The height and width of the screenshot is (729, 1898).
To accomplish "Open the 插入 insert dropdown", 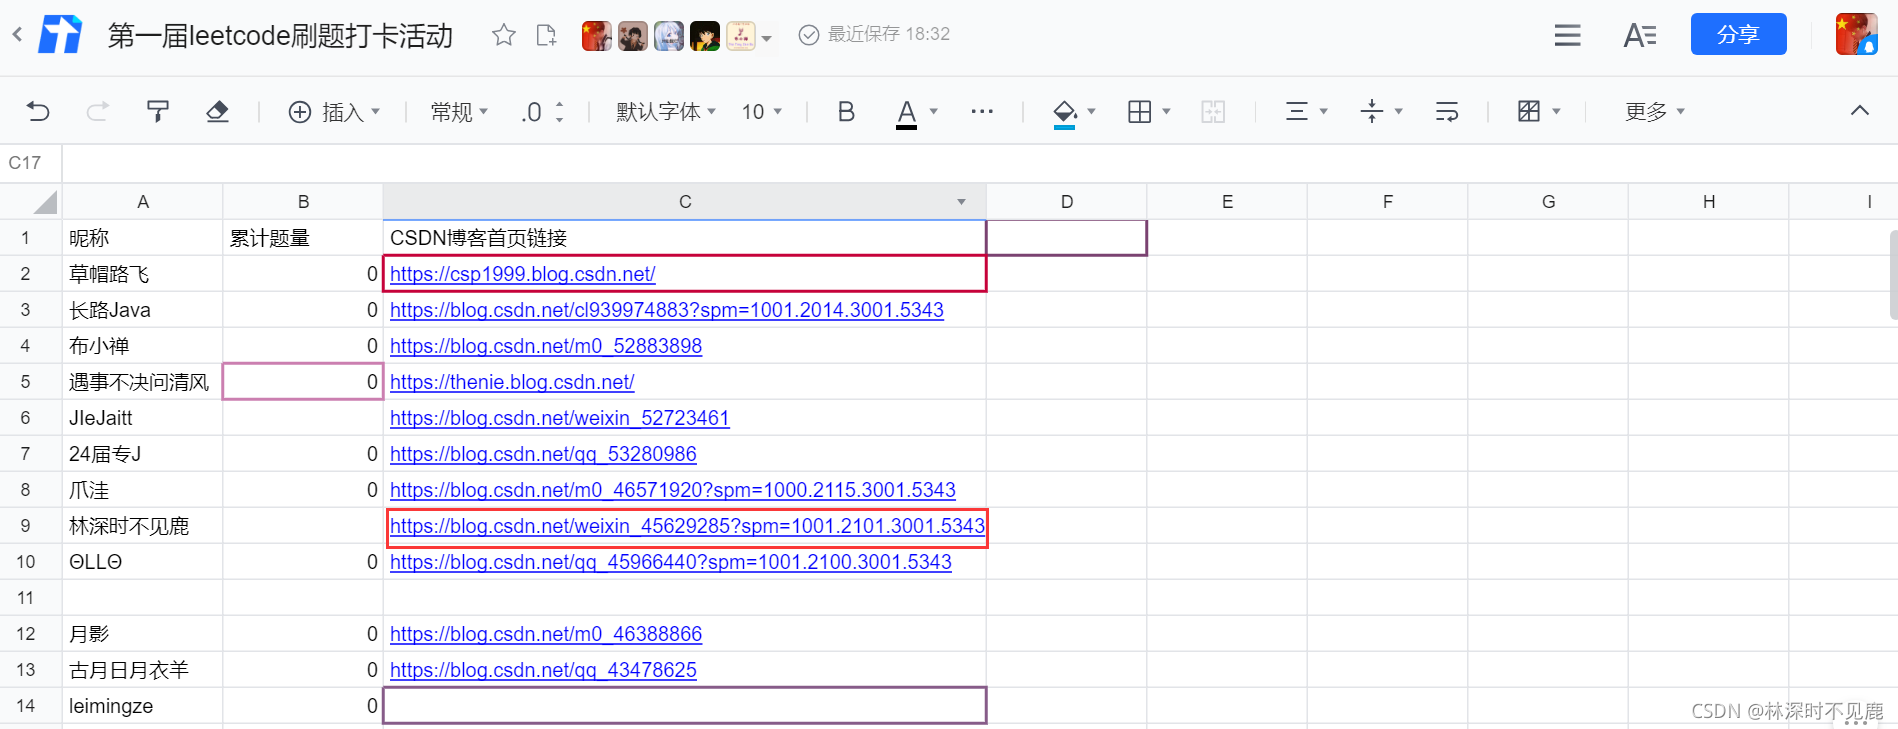I will [334, 111].
